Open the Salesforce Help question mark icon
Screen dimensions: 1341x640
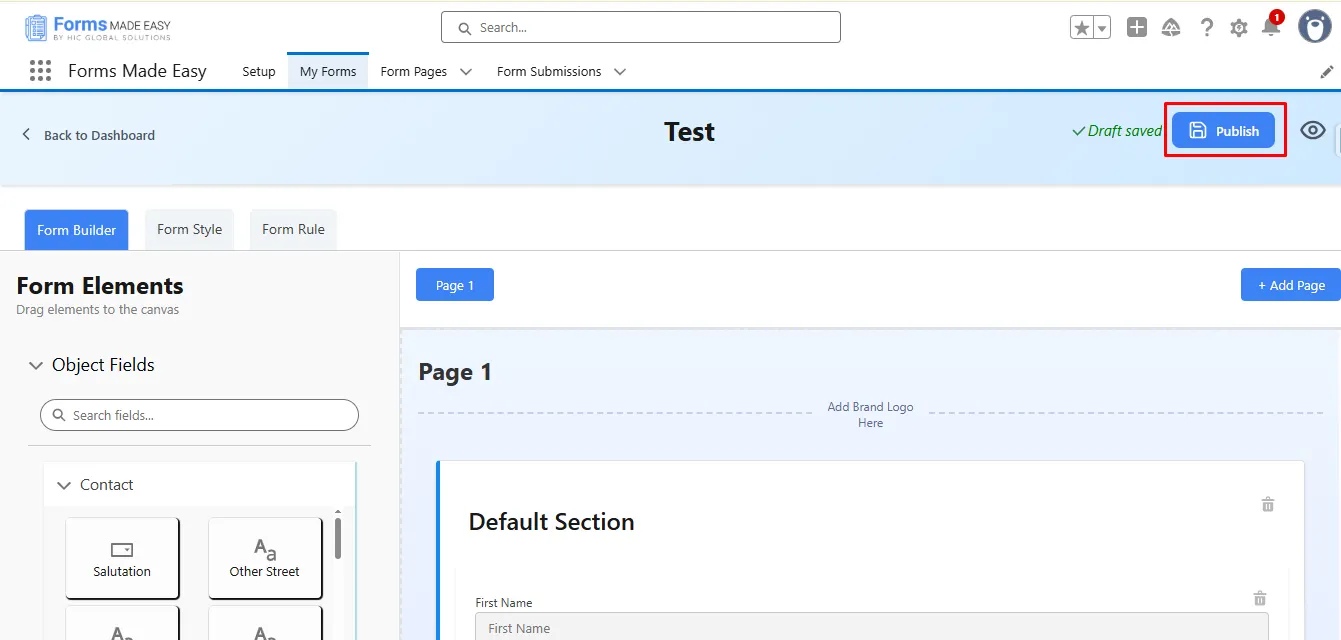tap(1207, 28)
